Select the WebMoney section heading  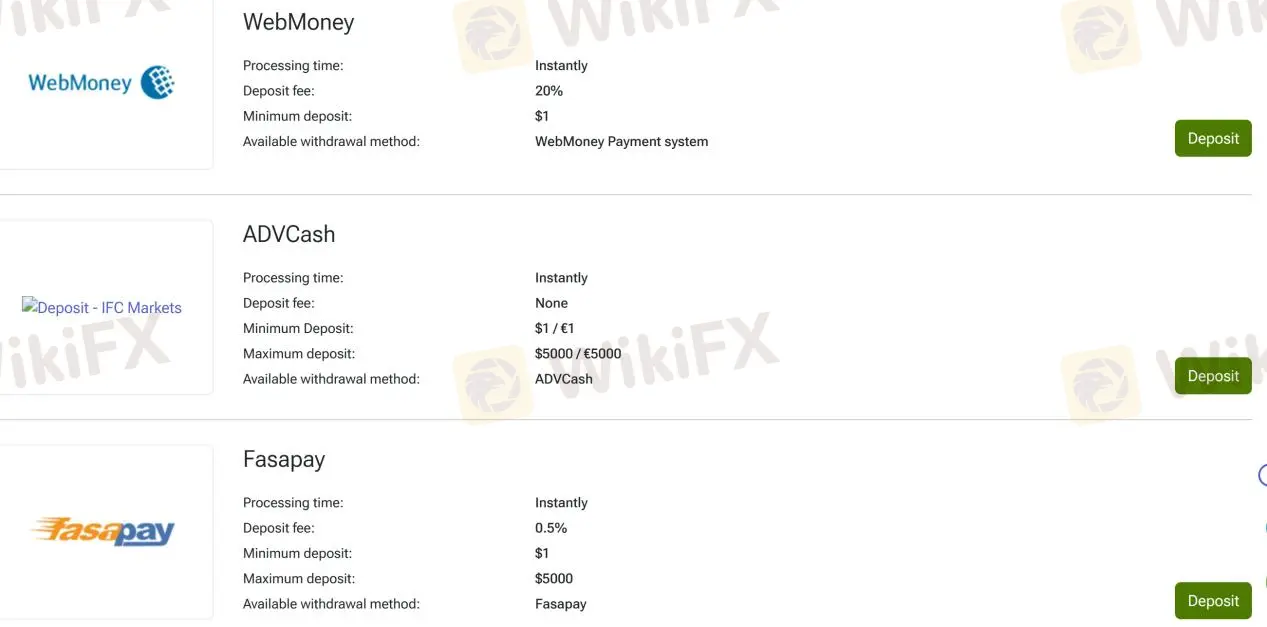tap(298, 22)
